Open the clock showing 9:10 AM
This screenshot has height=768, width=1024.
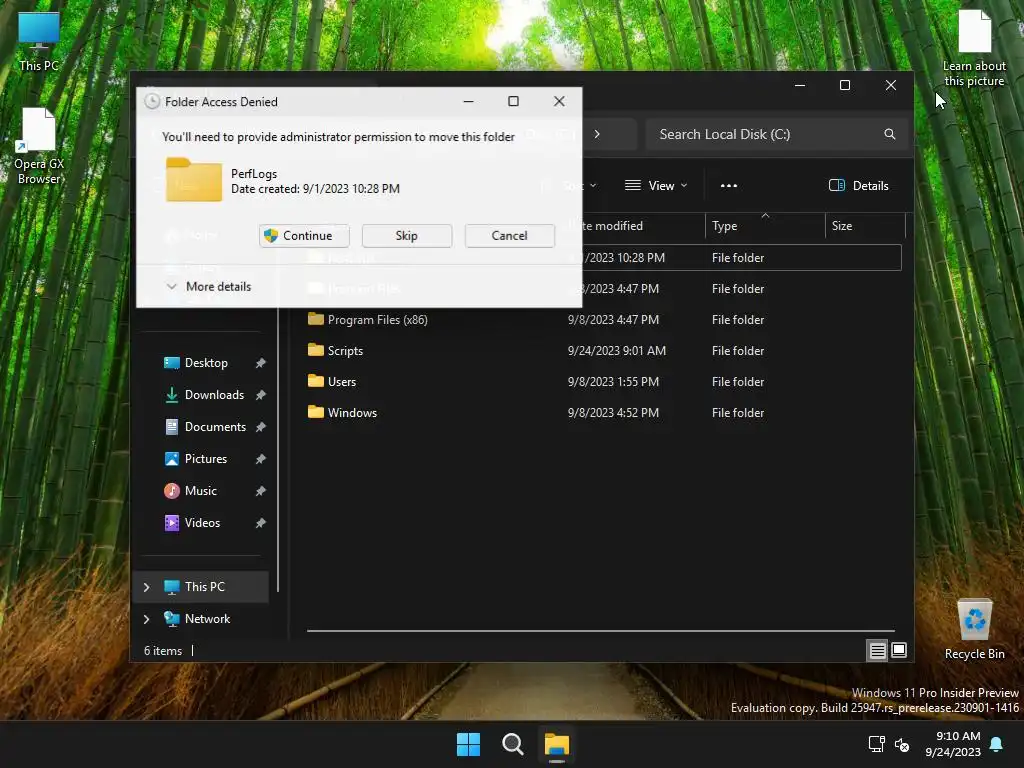tap(953, 744)
